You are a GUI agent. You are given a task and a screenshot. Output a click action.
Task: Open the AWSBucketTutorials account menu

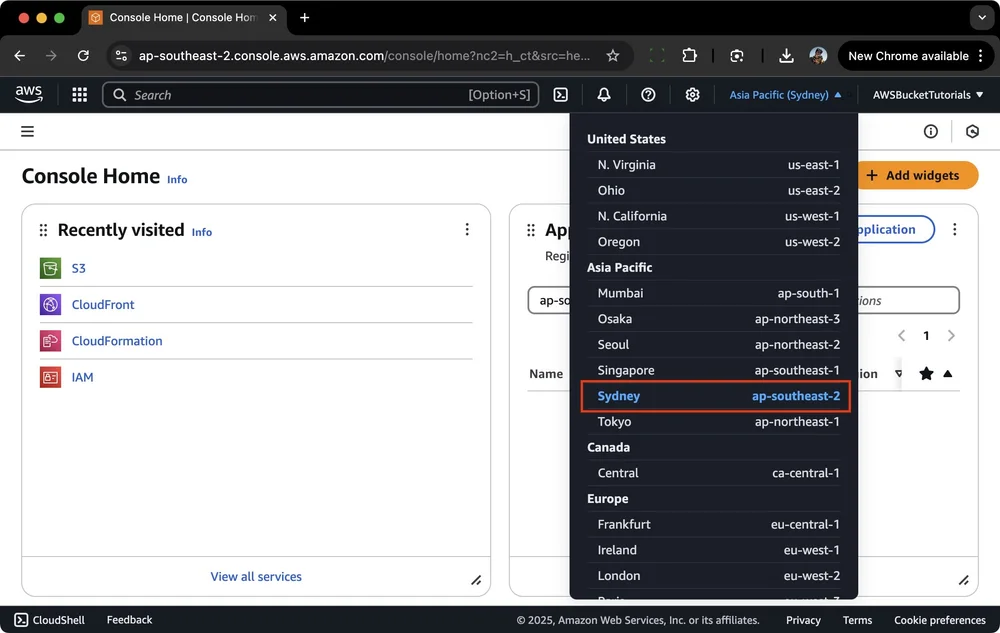click(928, 95)
